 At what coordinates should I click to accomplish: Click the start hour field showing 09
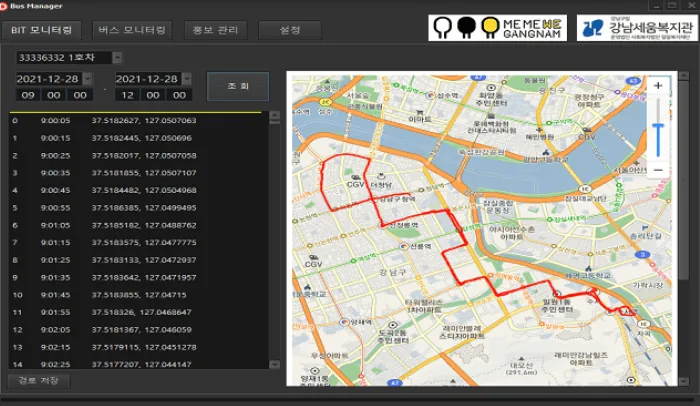click(28, 95)
